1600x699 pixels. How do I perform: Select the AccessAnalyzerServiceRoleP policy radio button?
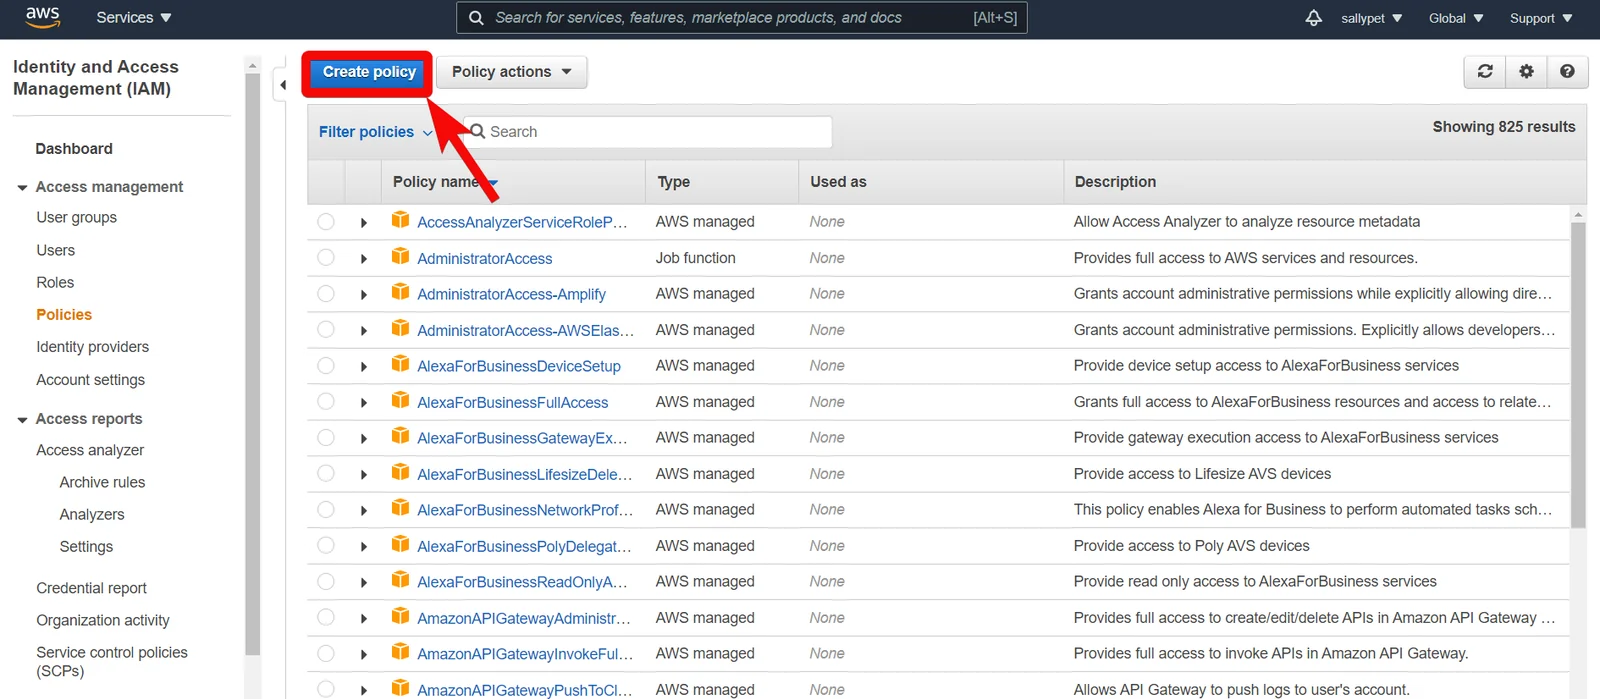click(326, 221)
